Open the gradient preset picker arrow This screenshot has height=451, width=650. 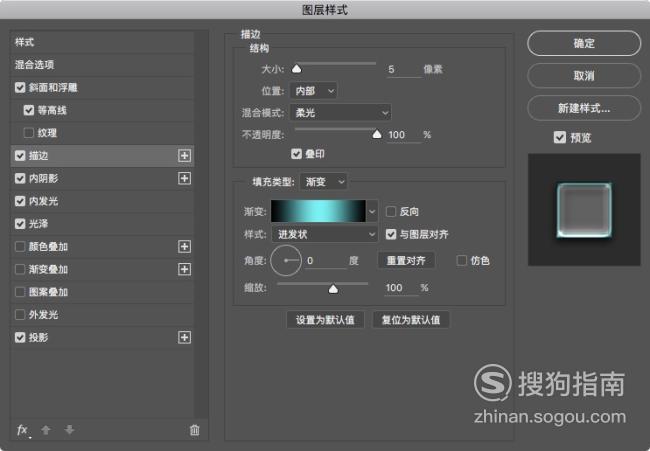click(372, 211)
